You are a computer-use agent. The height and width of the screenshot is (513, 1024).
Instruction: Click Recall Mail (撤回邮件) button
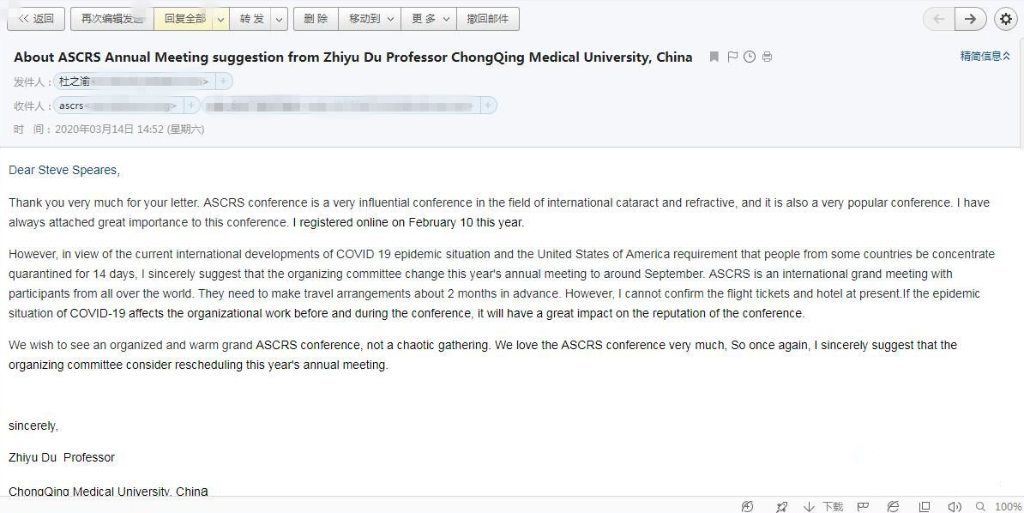click(x=488, y=19)
